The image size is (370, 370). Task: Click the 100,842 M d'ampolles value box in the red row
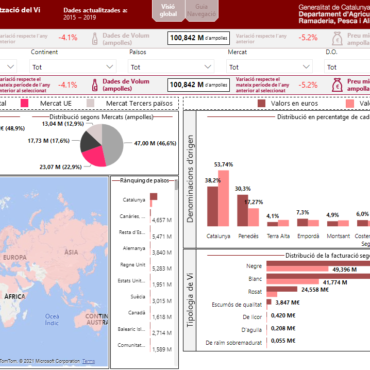click(198, 85)
